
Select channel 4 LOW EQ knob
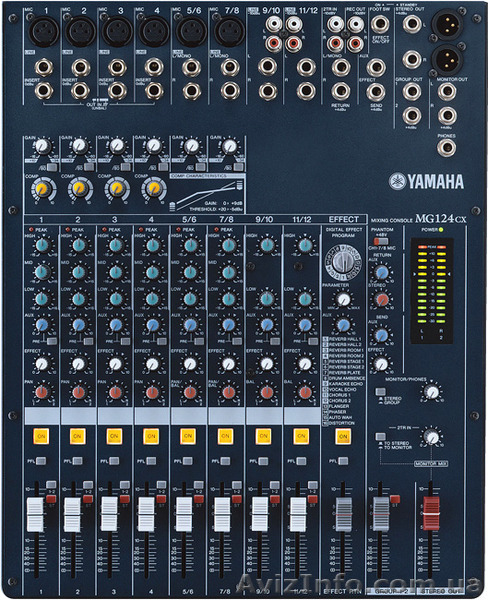click(152, 299)
